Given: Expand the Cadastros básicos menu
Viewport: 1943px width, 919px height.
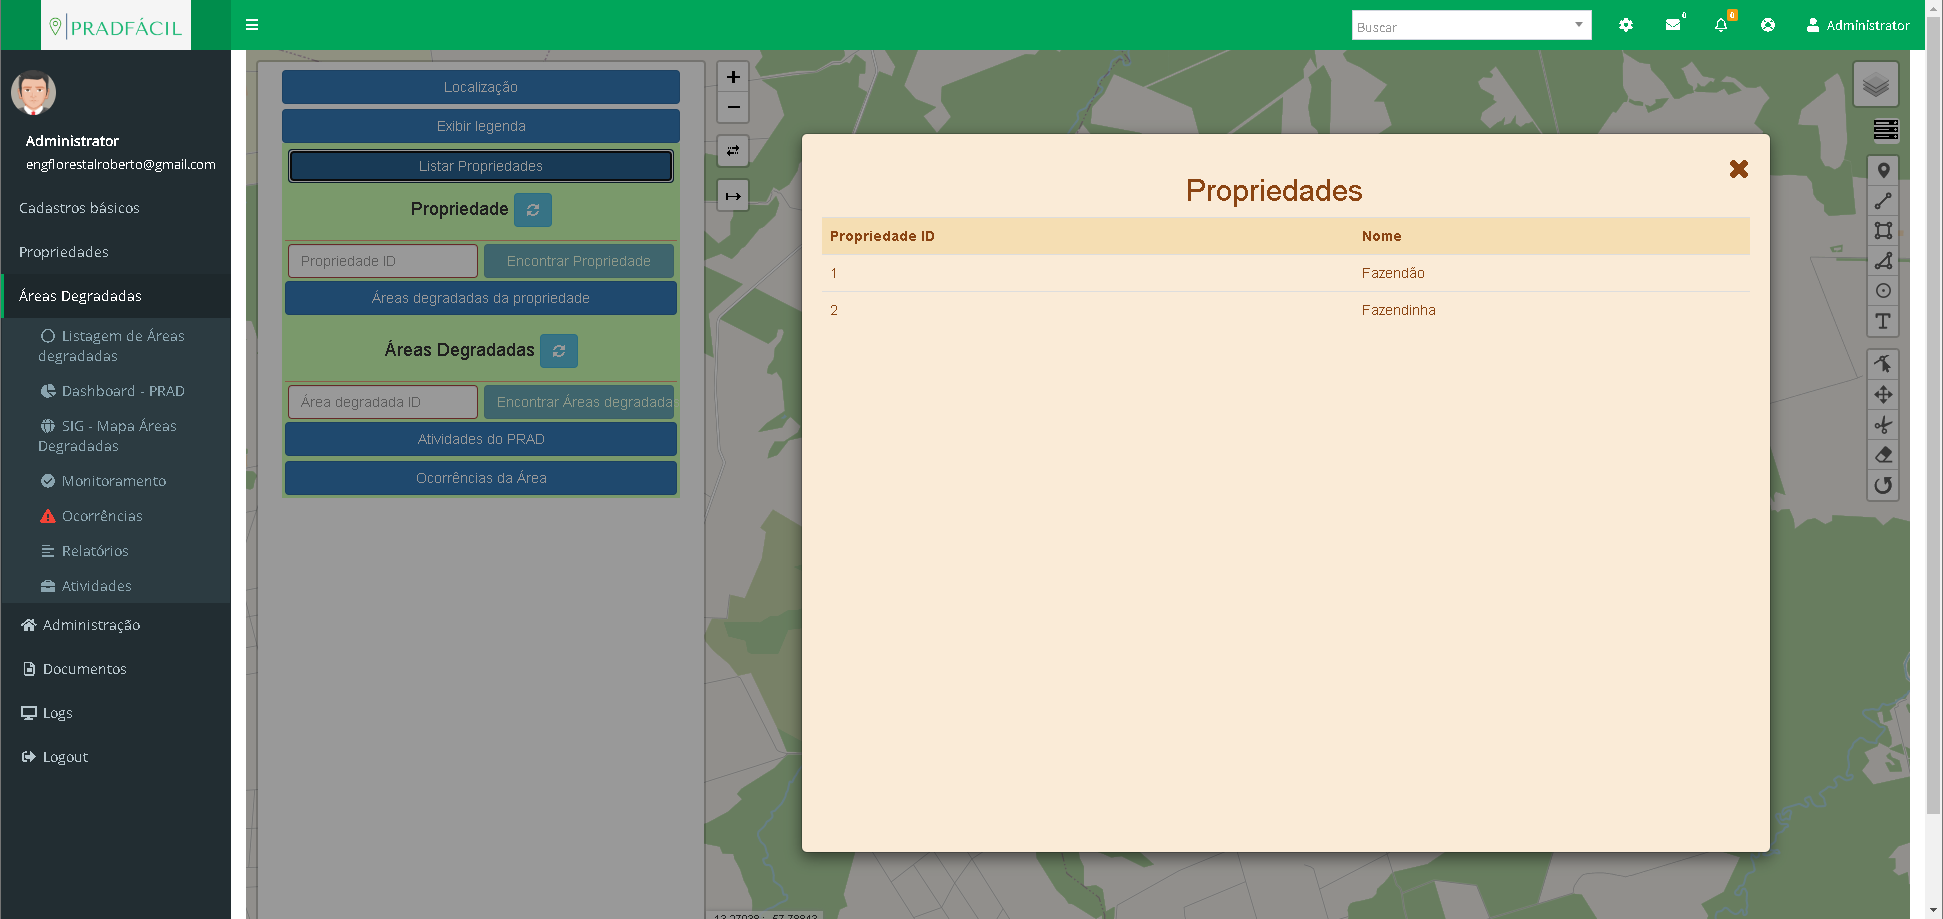Looking at the screenshot, I should 79,208.
